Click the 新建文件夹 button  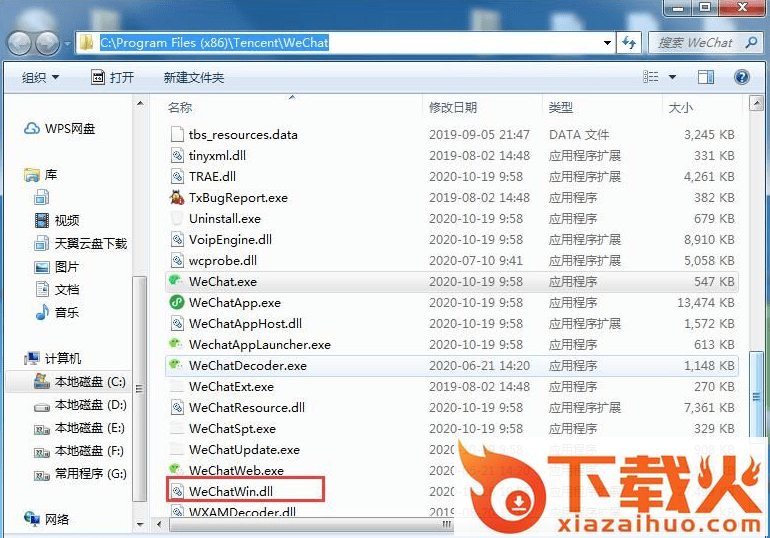click(x=194, y=77)
